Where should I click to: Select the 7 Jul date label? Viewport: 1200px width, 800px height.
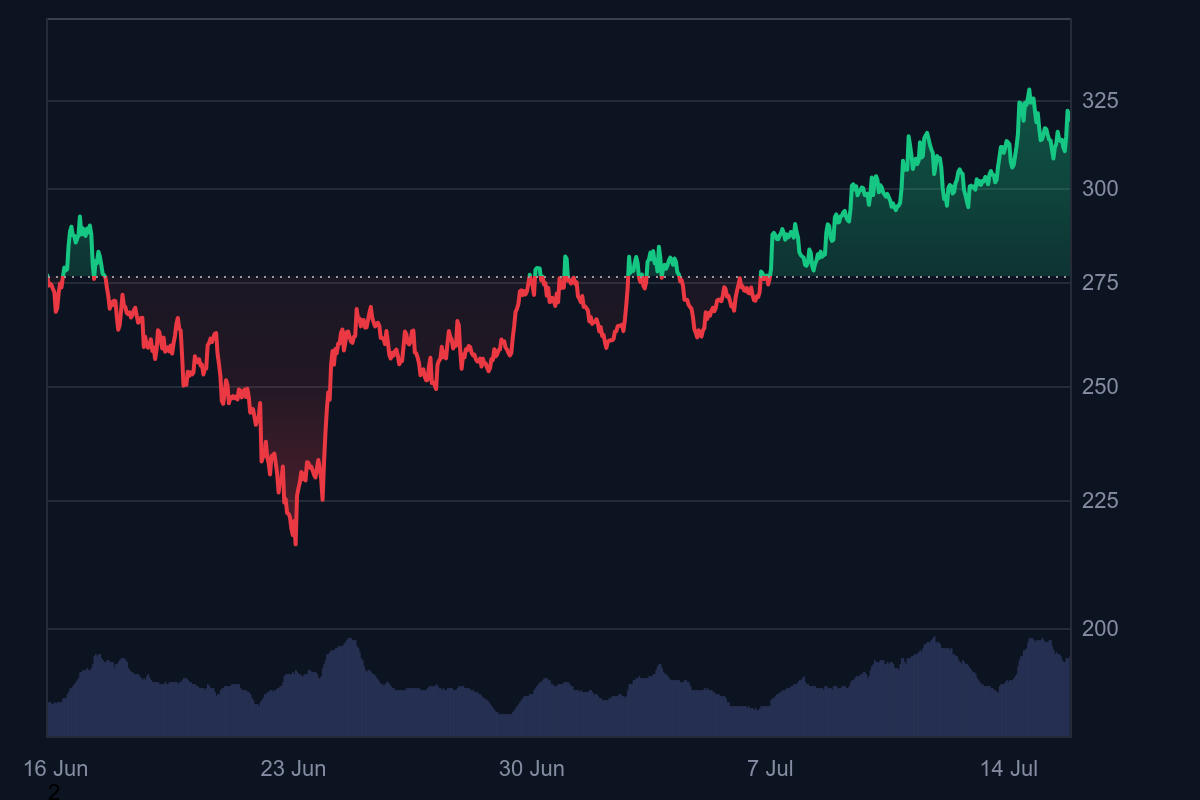coord(770,769)
